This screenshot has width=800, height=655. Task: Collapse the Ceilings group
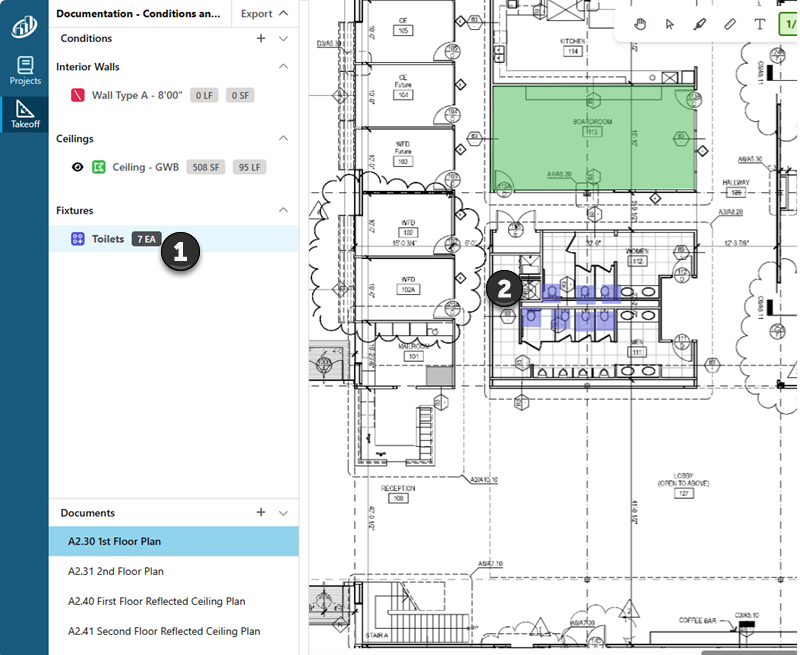pos(284,138)
